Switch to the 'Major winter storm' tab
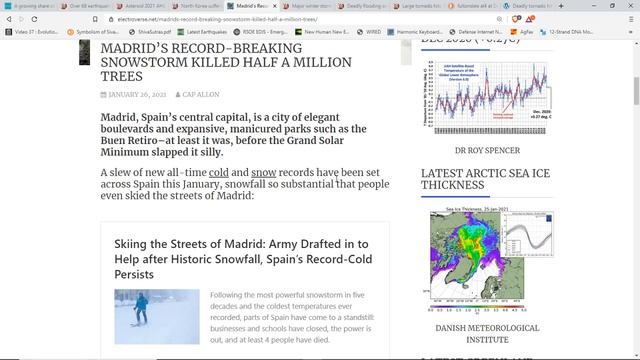640x360 pixels. point(307,6)
